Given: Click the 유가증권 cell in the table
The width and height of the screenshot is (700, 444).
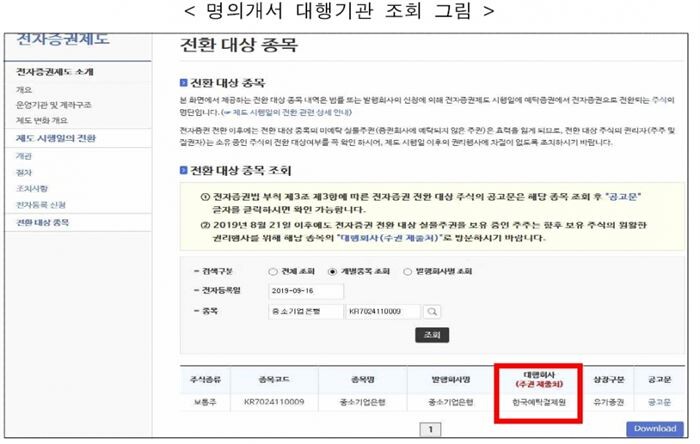Looking at the screenshot, I should pos(608,402).
